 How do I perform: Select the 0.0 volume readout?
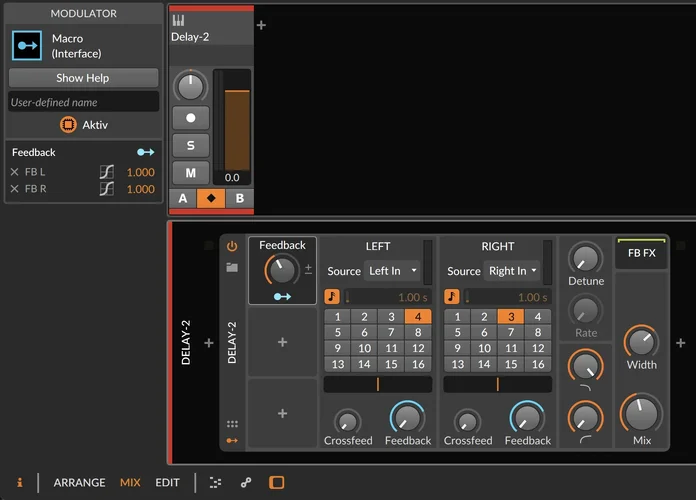[x=232, y=178]
